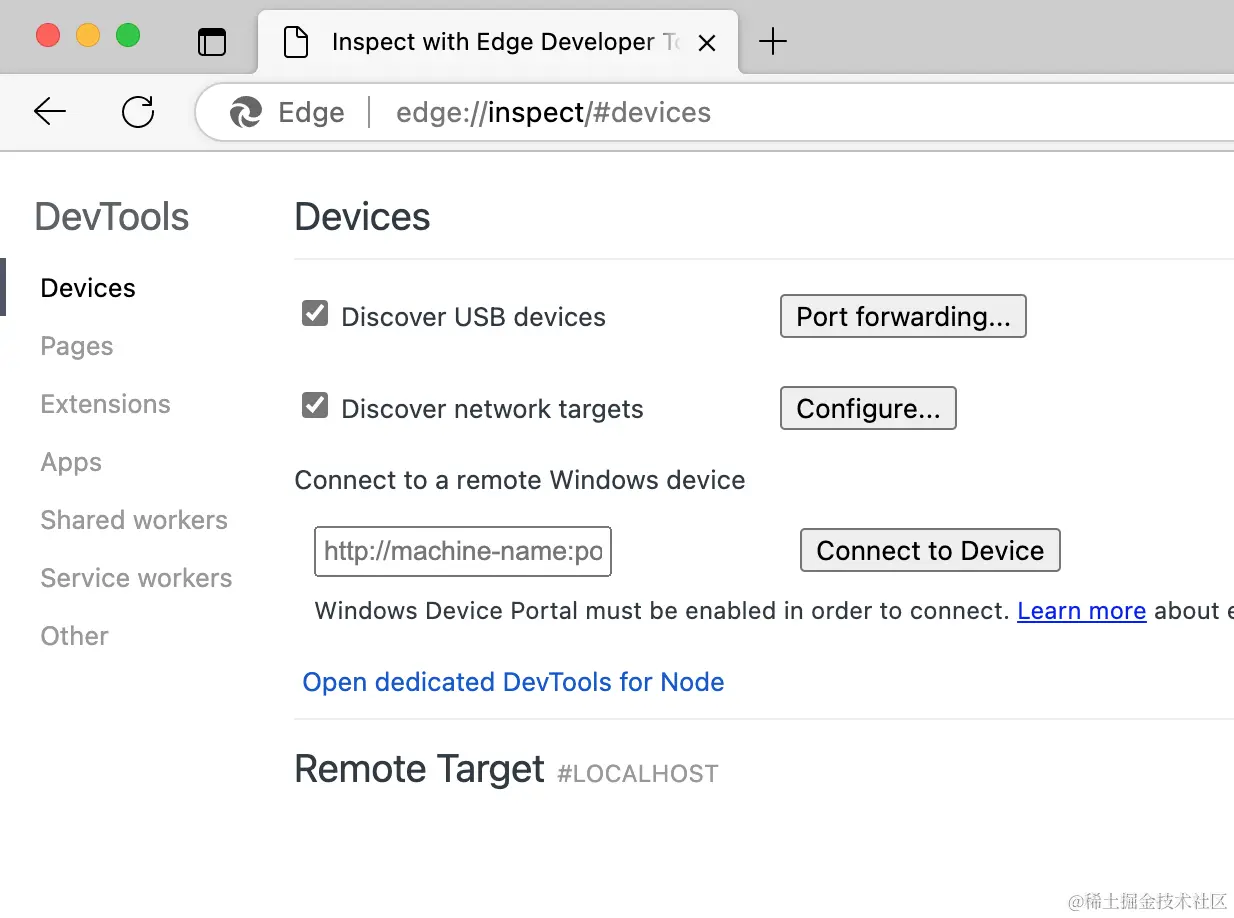Click the browser back arrow
1234x918 pixels.
point(50,112)
